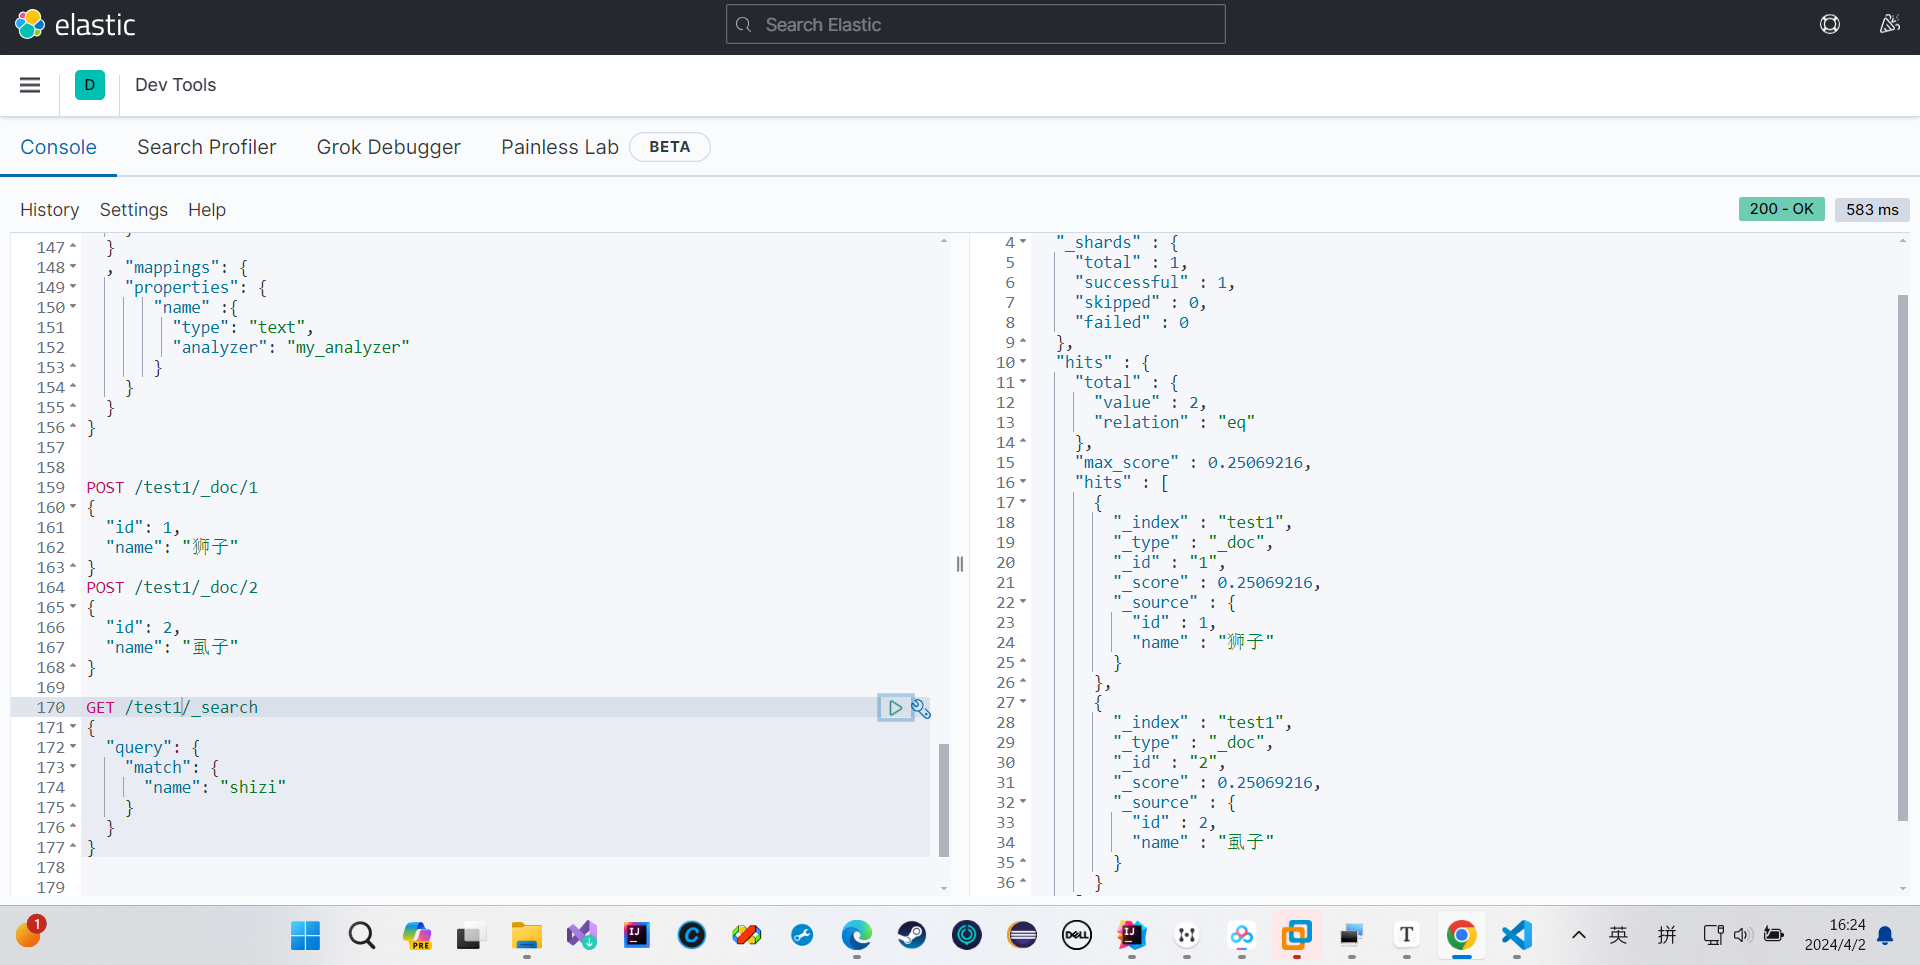Click the response pane vertical scrollbar thumb
1920x965 pixels.
click(x=1903, y=557)
